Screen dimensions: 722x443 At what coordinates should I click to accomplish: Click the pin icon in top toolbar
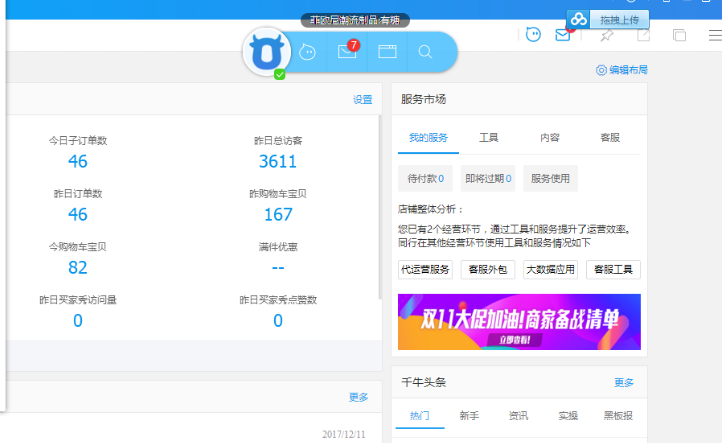[x=606, y=35]
